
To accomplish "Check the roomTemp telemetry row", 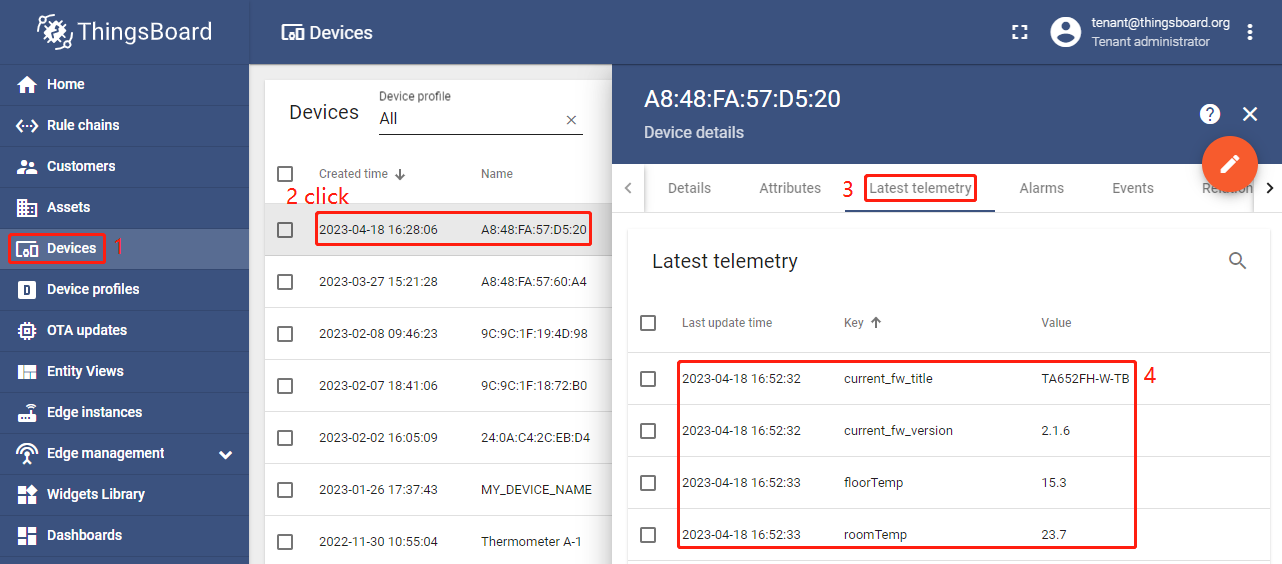I will point(648,535).
